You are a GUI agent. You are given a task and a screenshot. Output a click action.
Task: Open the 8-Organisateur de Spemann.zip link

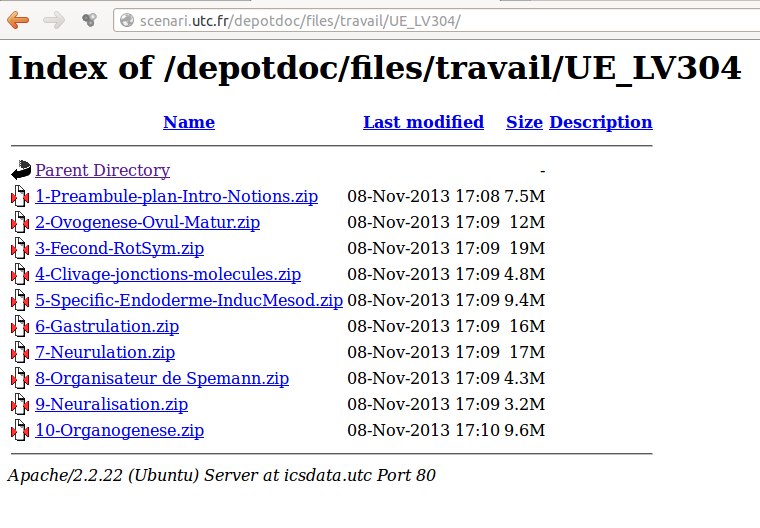[x=162, y=378]
